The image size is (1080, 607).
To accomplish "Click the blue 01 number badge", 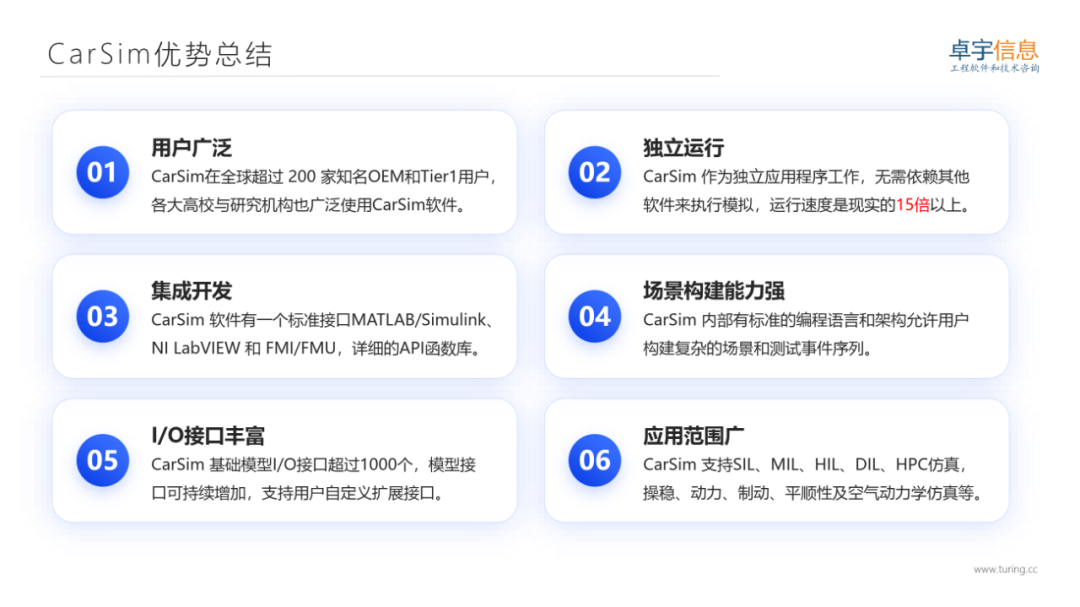I will 103,172.
